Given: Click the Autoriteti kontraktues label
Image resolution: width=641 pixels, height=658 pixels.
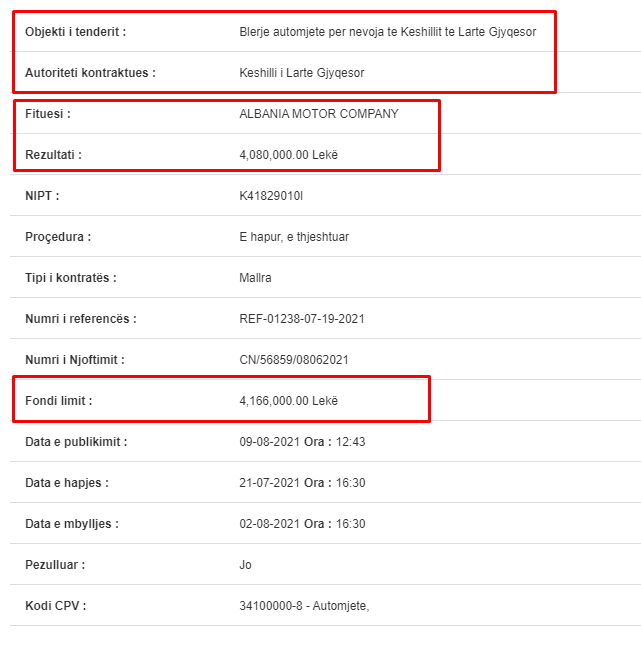Looking at the screenshot, I should click(90, 73).
